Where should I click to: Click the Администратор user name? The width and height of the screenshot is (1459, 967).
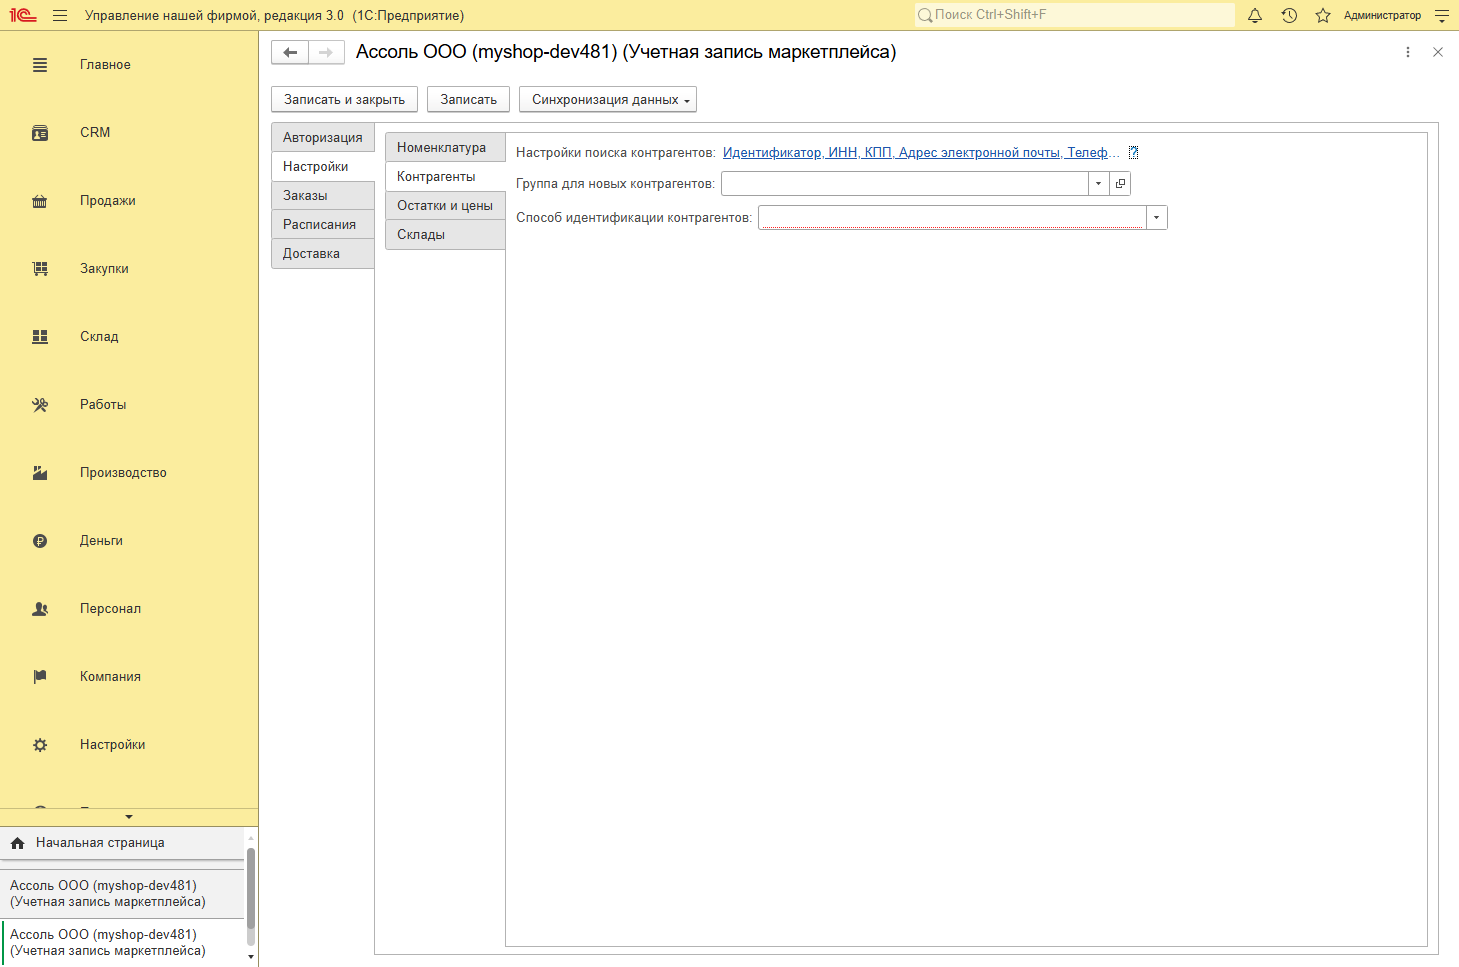[1382, 15]
